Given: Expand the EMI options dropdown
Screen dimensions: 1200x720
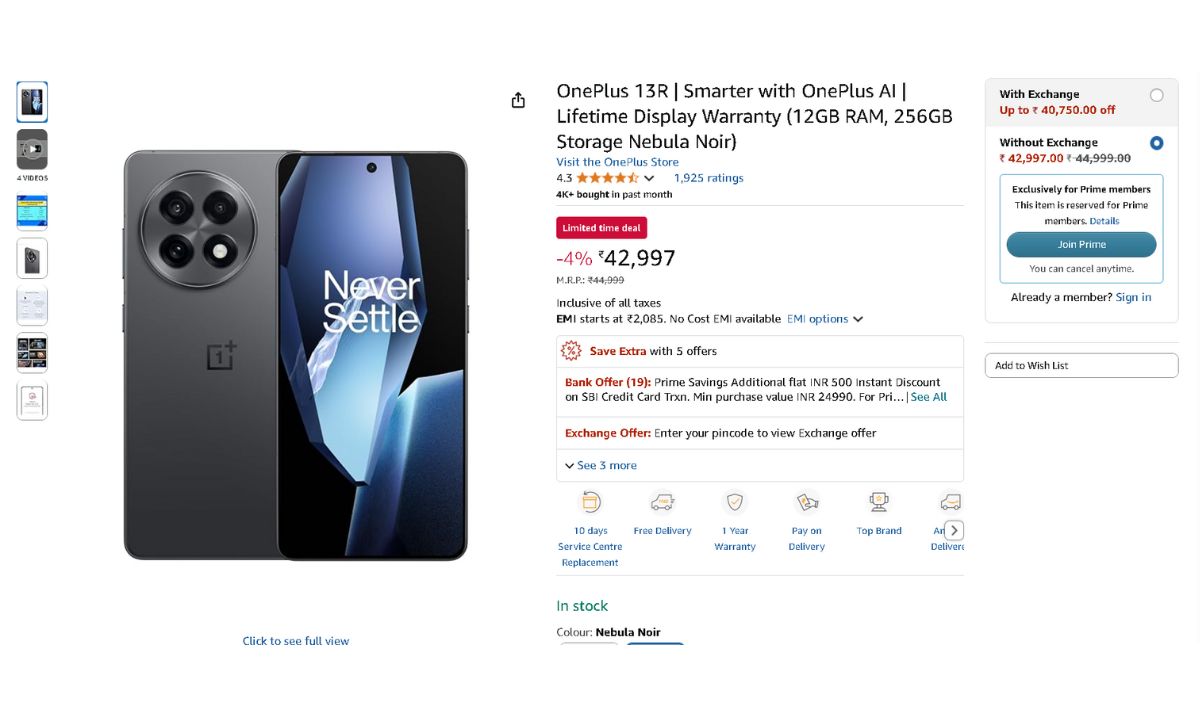Looking at the screenshot, I should pyautogui.click(x=824, y=319).
